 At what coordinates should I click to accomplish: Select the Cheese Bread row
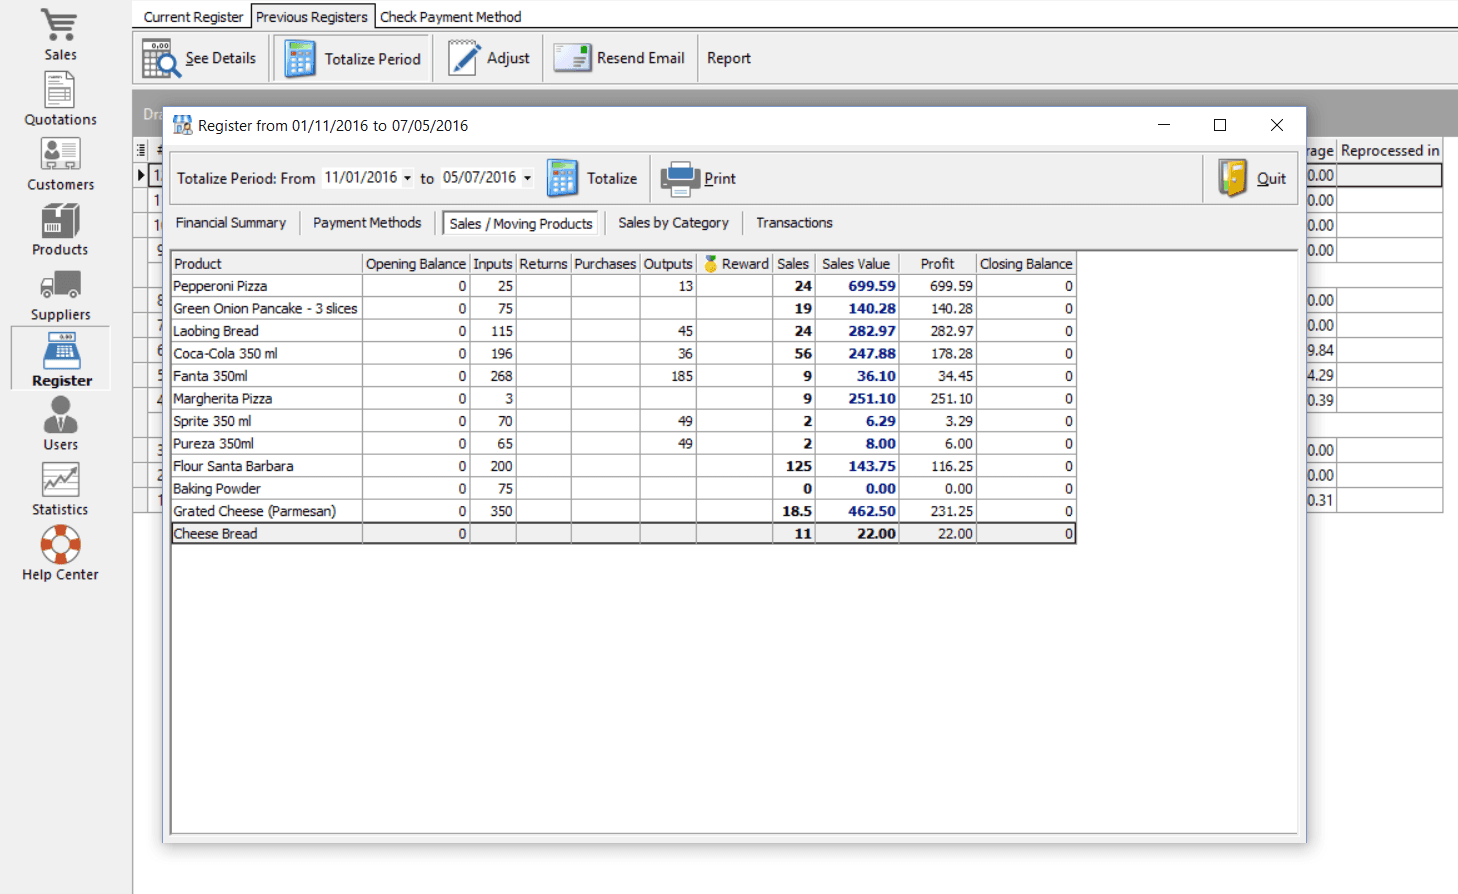click(x=266, y=533)
